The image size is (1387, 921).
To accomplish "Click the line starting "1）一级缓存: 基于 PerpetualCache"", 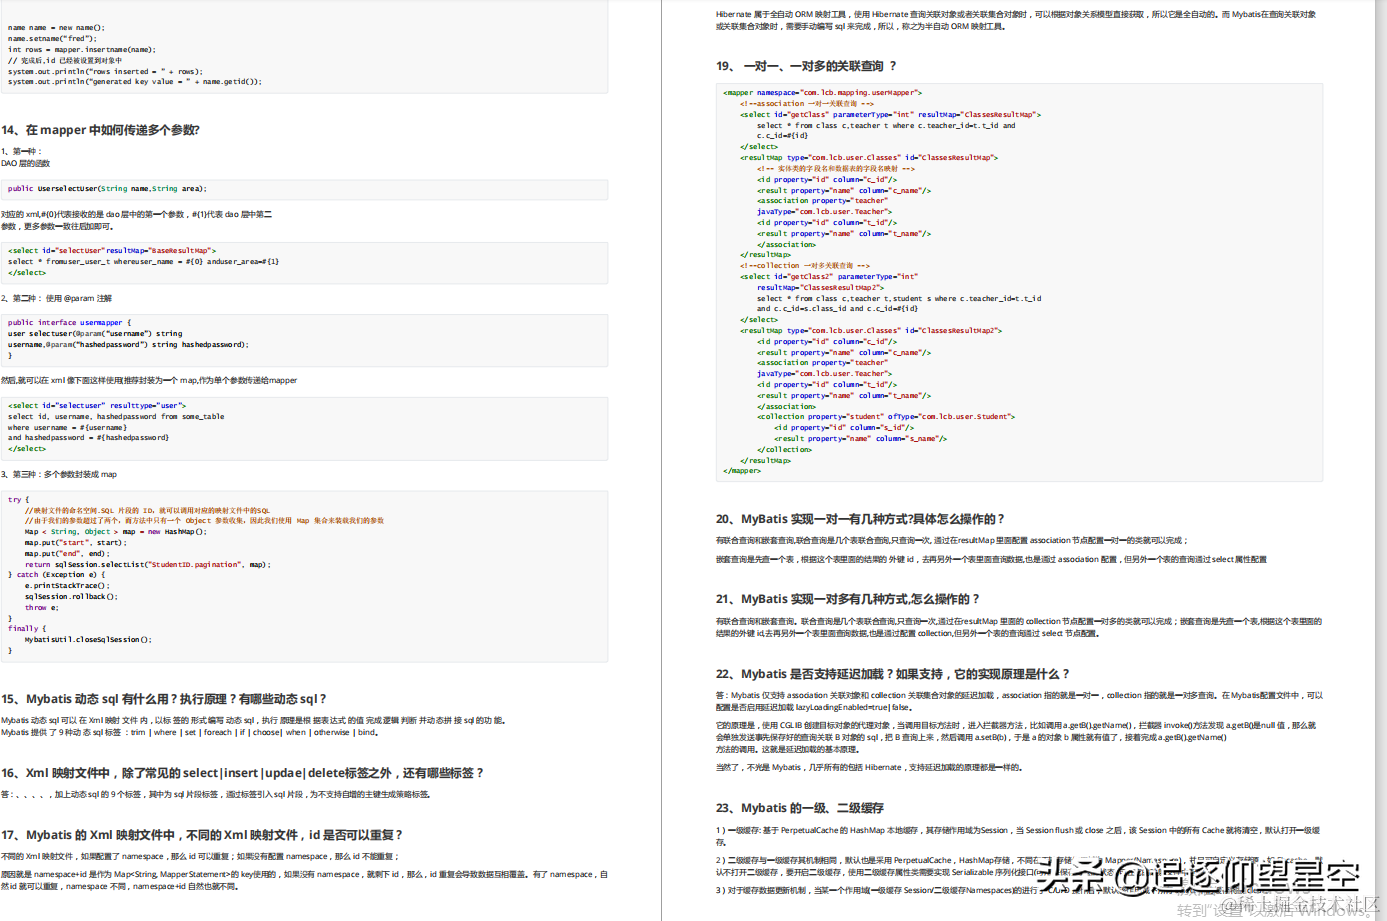I will click(x=1018, y=836).
